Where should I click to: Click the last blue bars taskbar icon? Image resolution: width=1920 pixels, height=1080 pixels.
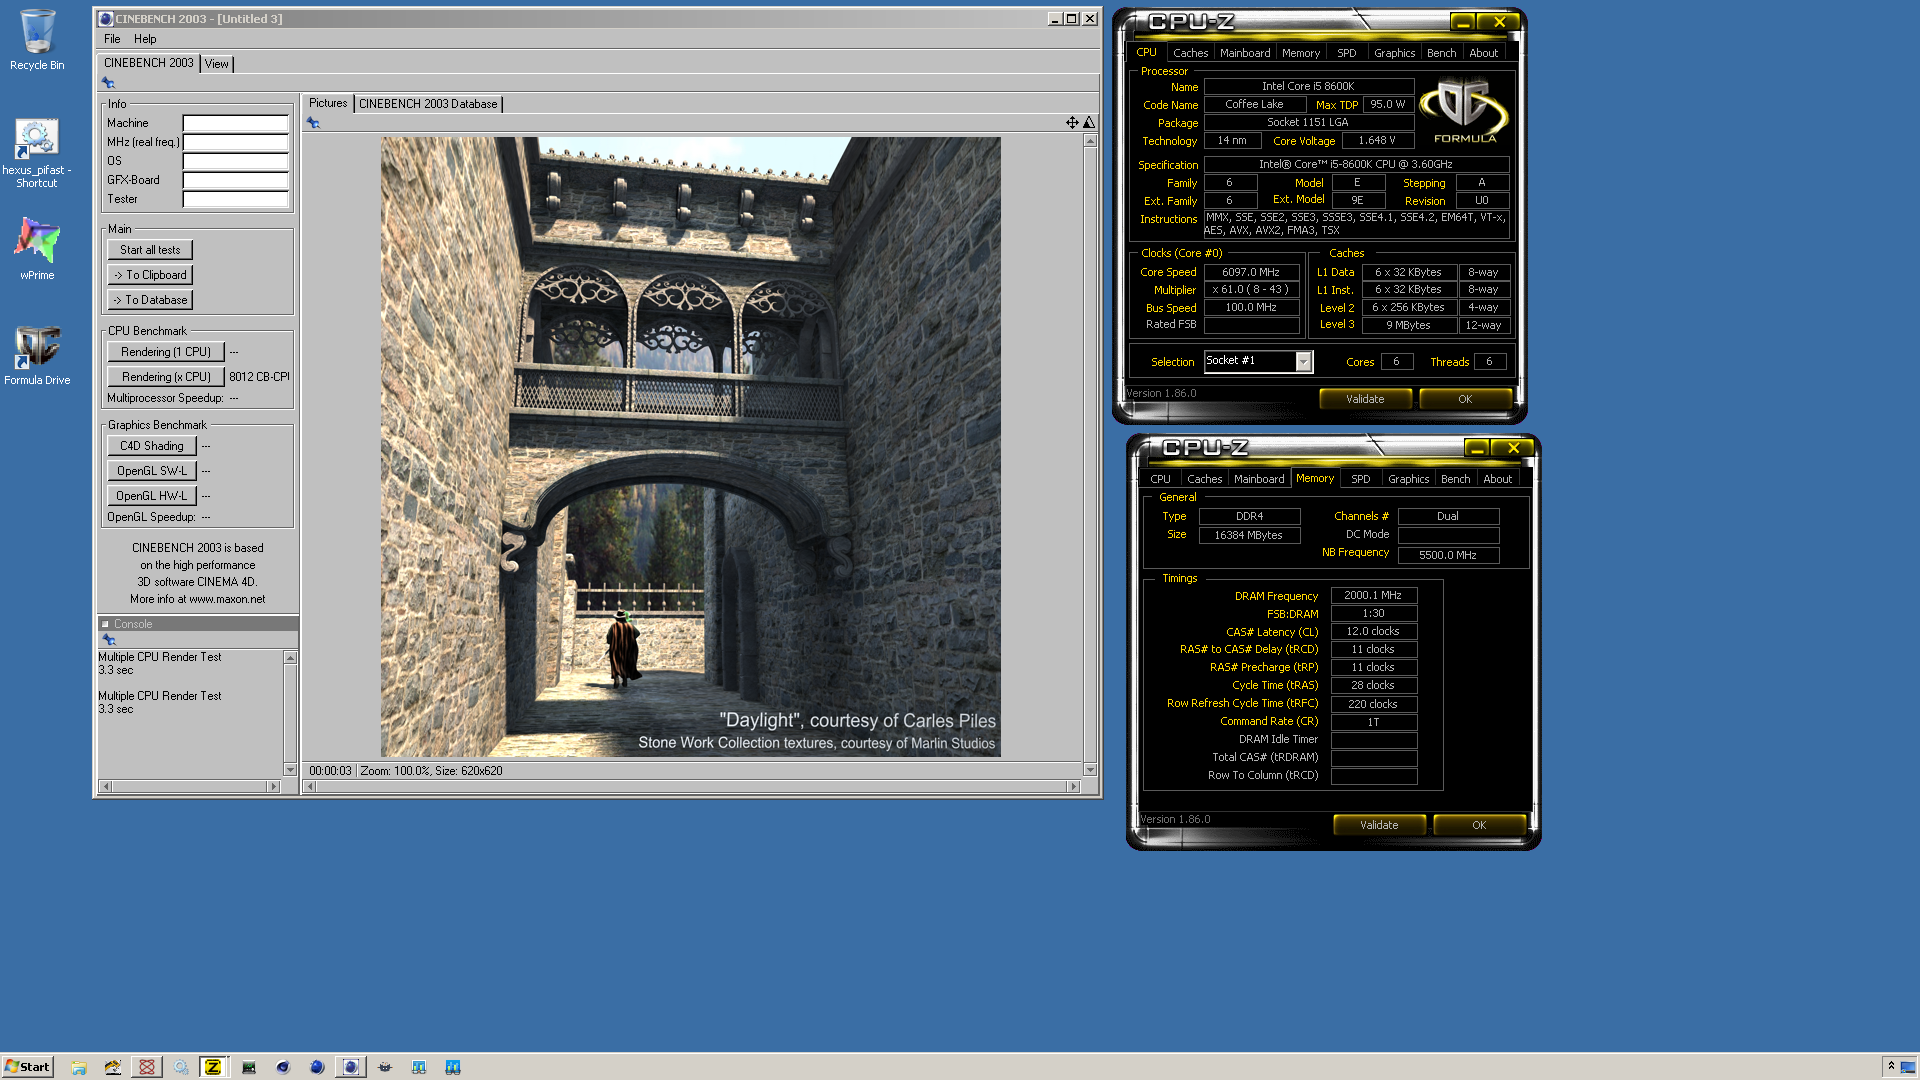(453, 1067)
